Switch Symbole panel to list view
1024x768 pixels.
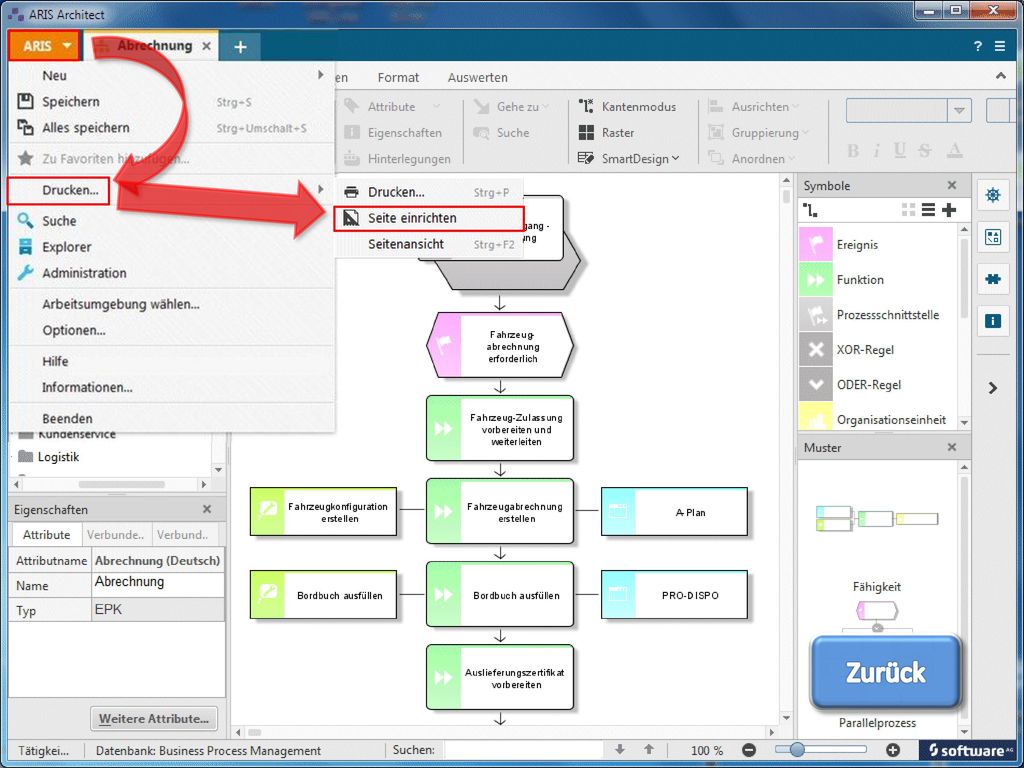pos(928,210)
